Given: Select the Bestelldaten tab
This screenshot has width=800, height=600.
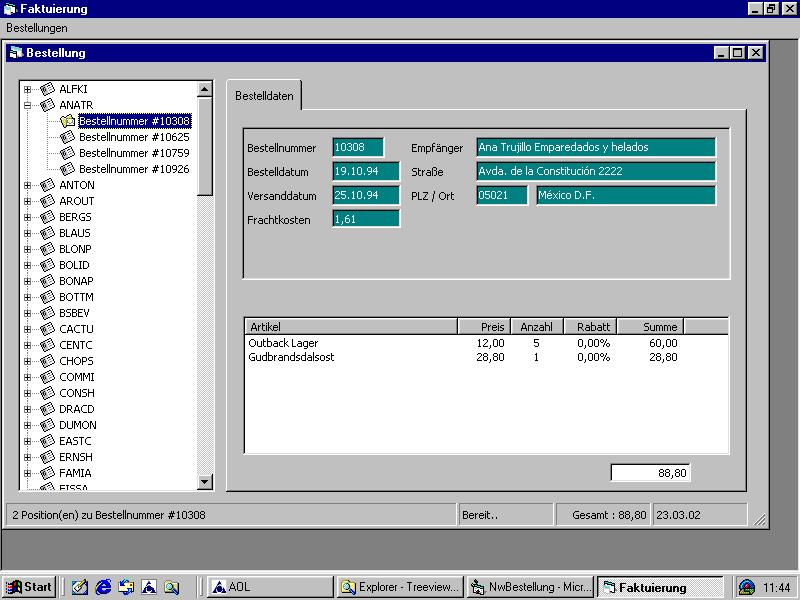Looking at the screenshot, I should click(x=264, y=96).
